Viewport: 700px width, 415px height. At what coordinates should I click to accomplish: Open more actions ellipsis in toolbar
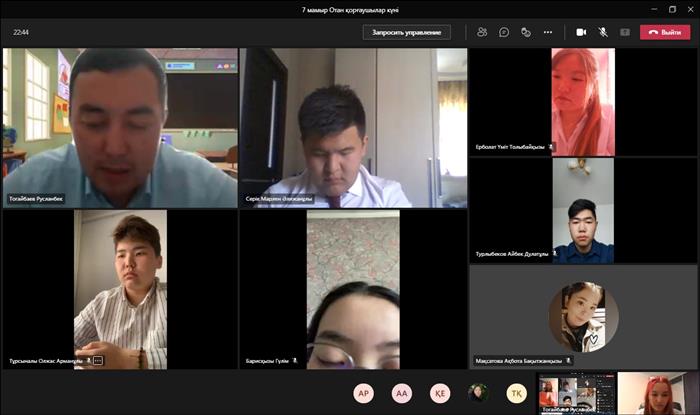click(548, 32)
